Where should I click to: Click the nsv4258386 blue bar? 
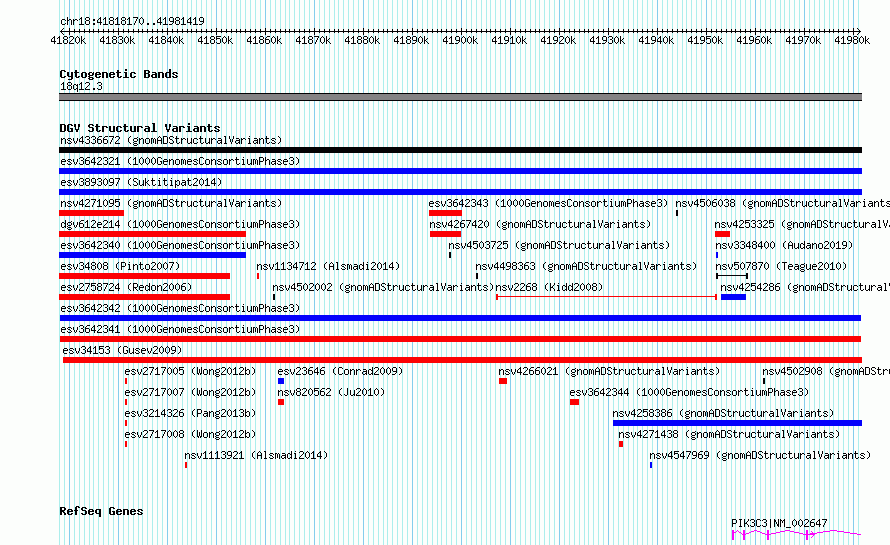tap(737, 423)
